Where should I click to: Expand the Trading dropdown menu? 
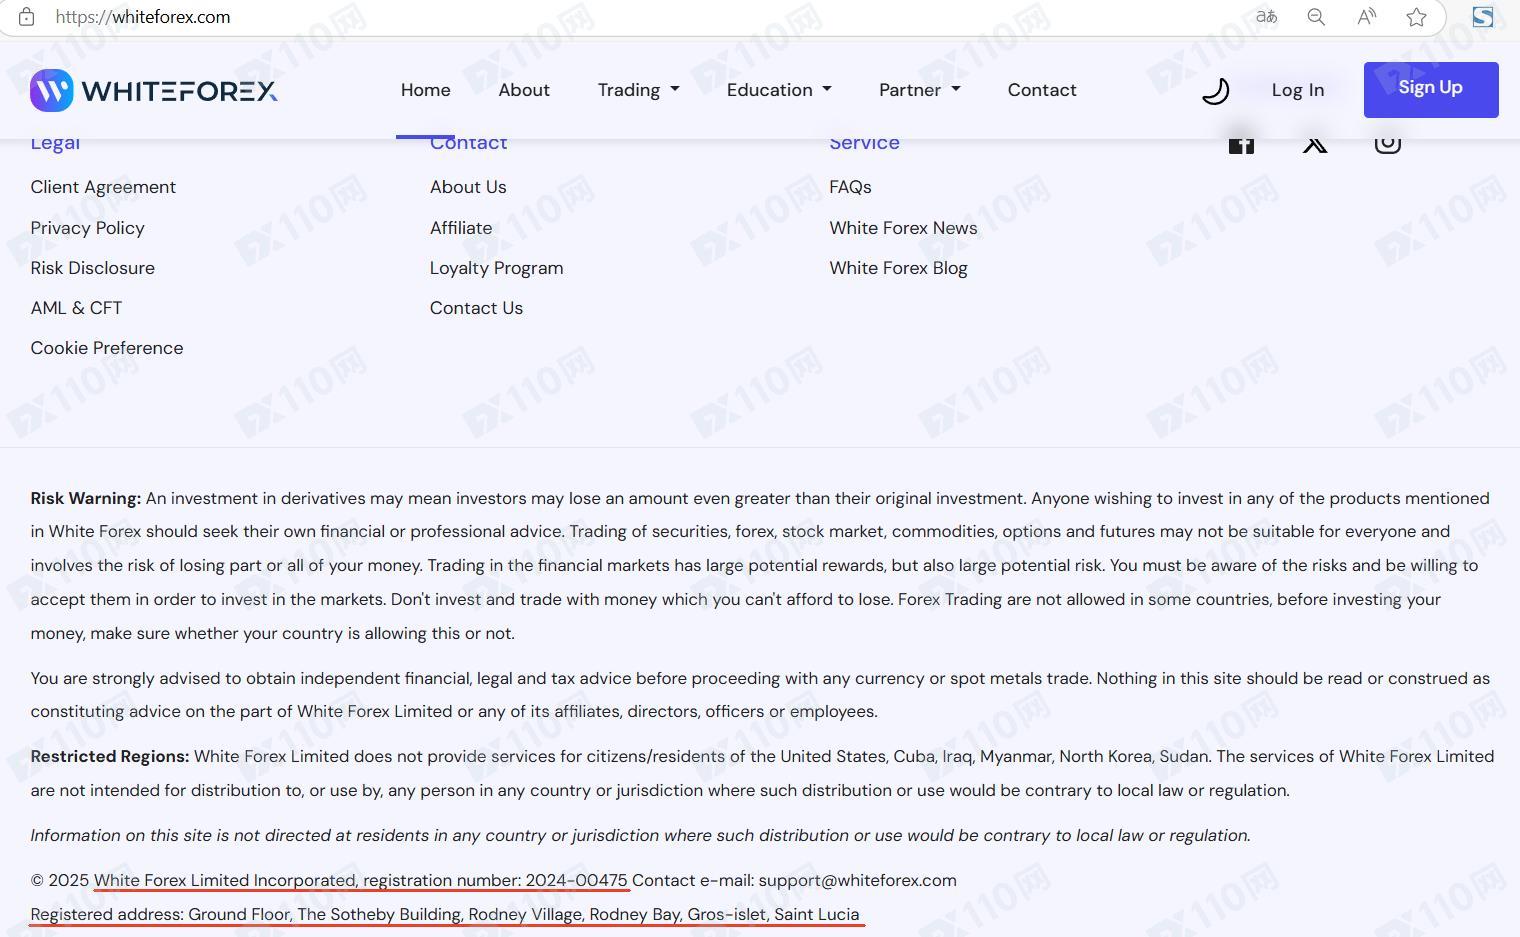(638, 90)
